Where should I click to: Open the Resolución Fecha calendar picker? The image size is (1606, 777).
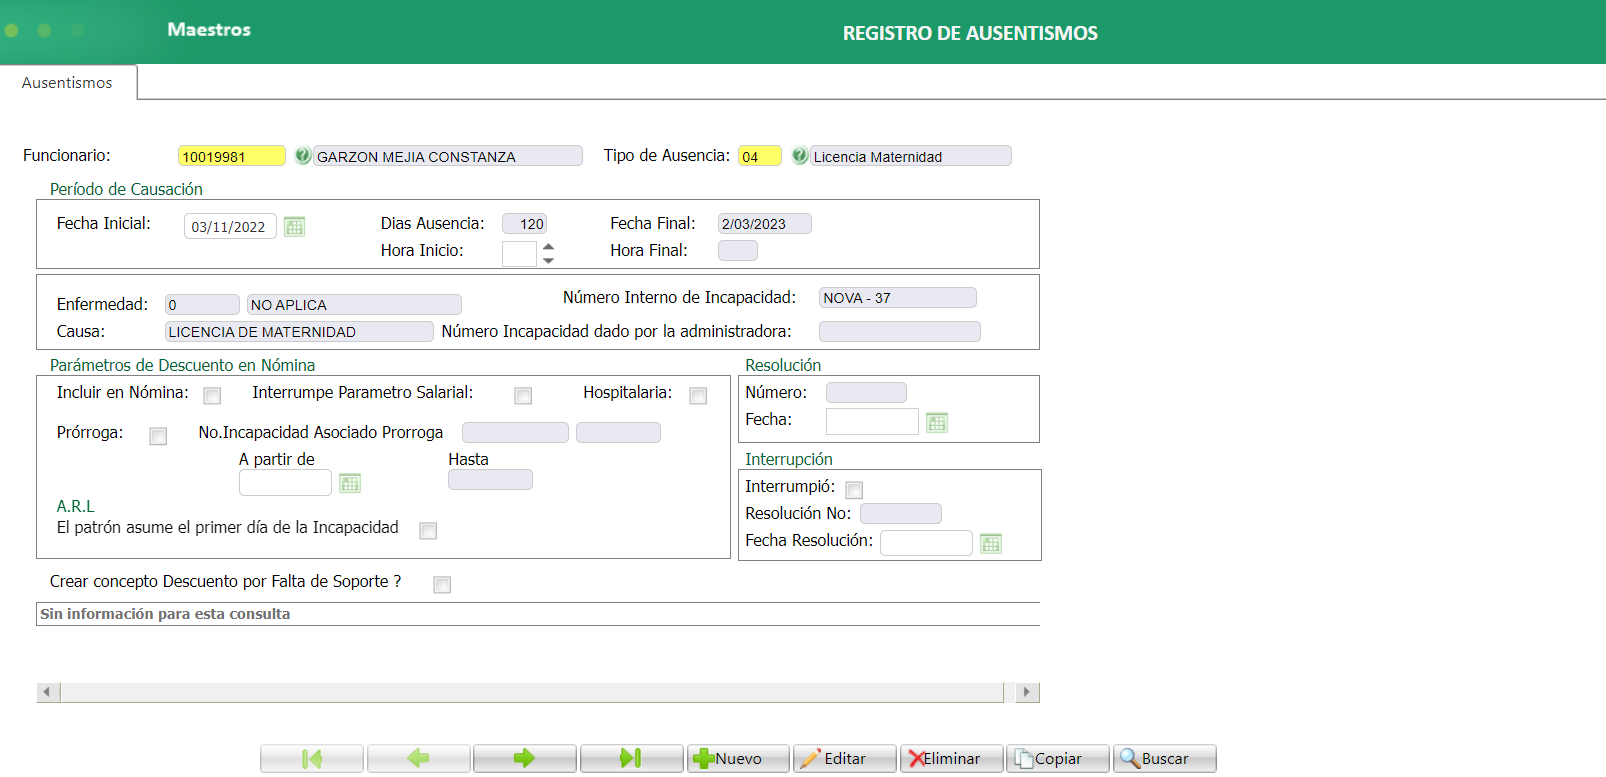[937, 422]
